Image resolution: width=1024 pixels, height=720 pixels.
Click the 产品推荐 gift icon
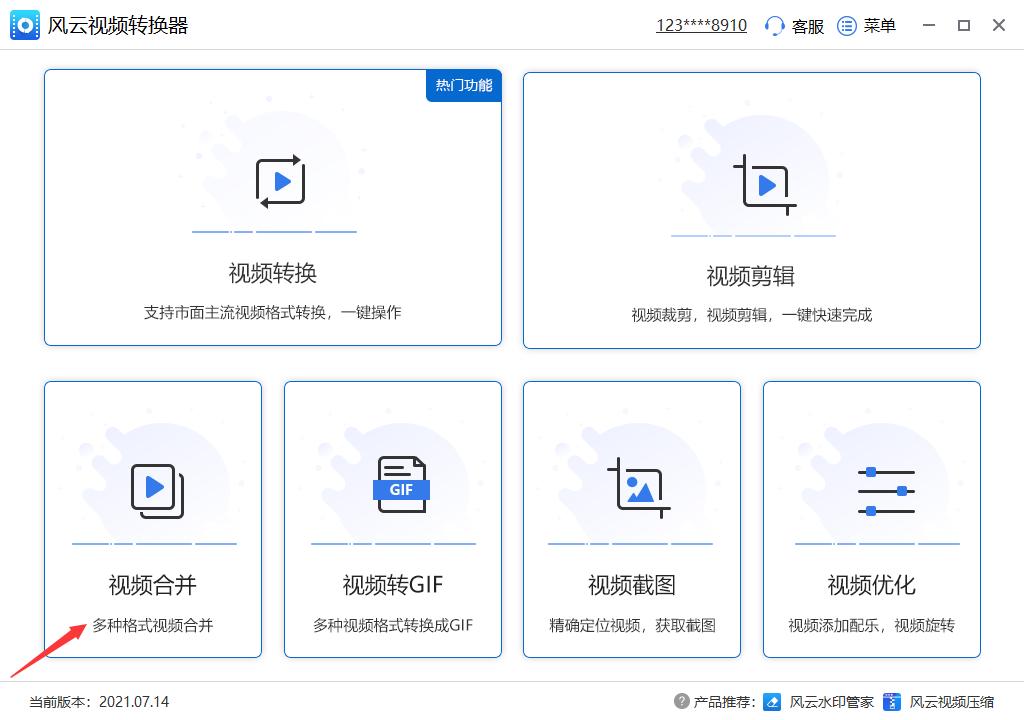pos(684,702)
